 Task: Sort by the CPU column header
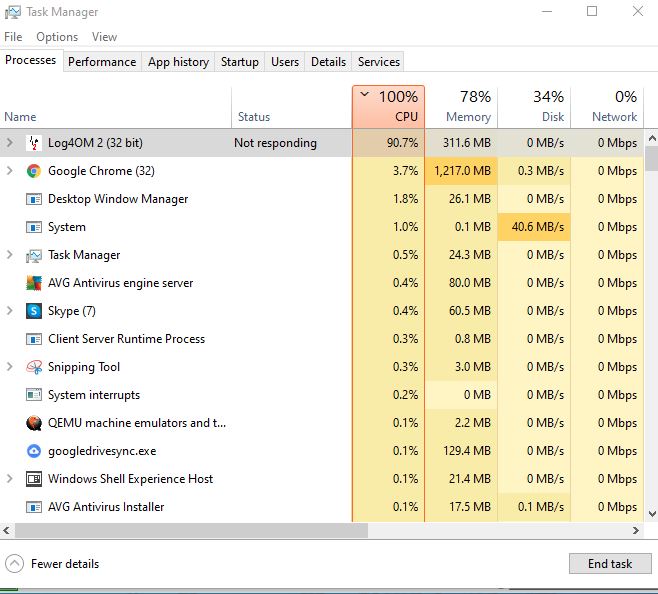point(389,107)
